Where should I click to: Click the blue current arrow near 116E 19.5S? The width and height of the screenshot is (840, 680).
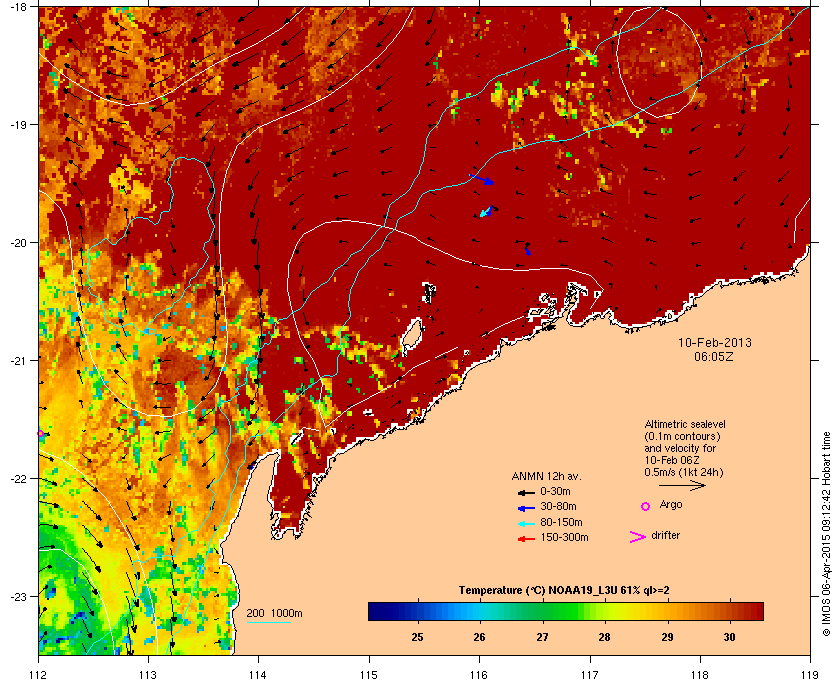482,179
